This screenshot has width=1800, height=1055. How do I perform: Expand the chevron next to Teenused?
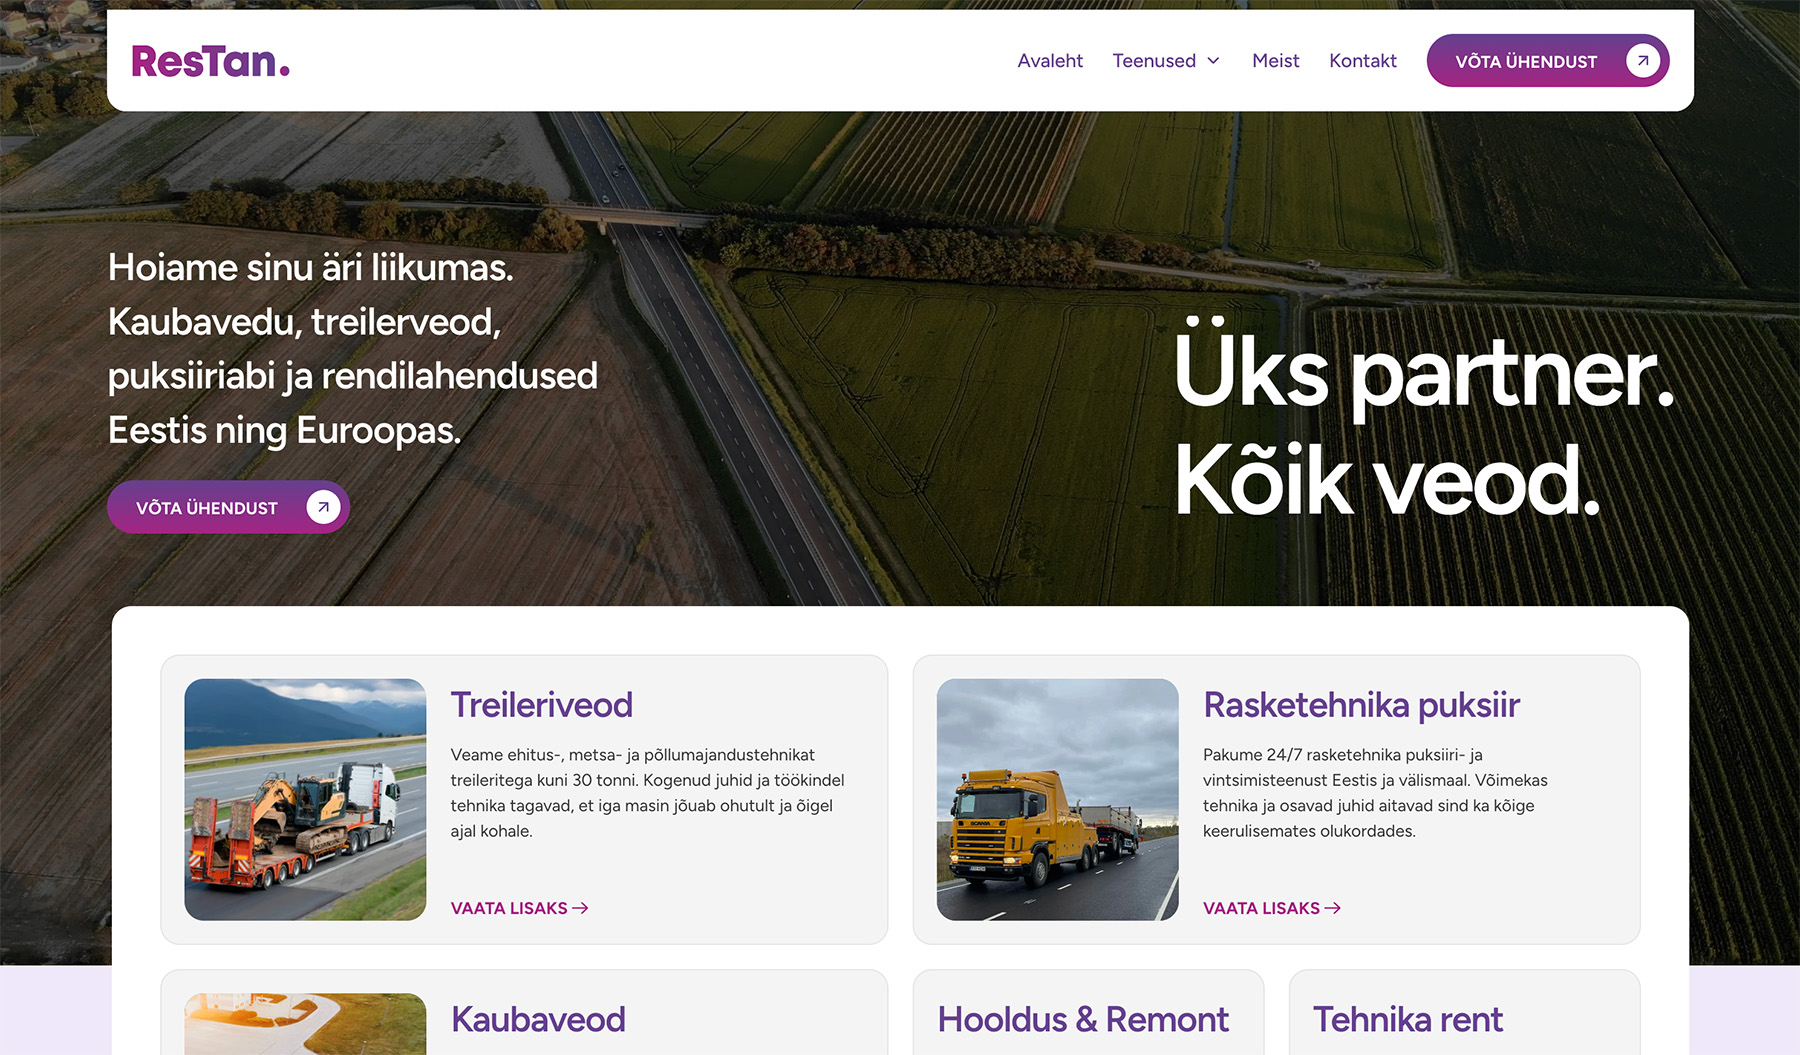[x=1214, y=61]
